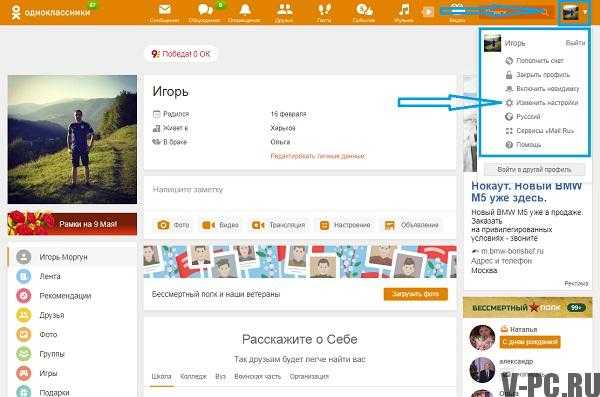600x397 pixels.
Task: Switch to Организация tab
Action: 309,376
